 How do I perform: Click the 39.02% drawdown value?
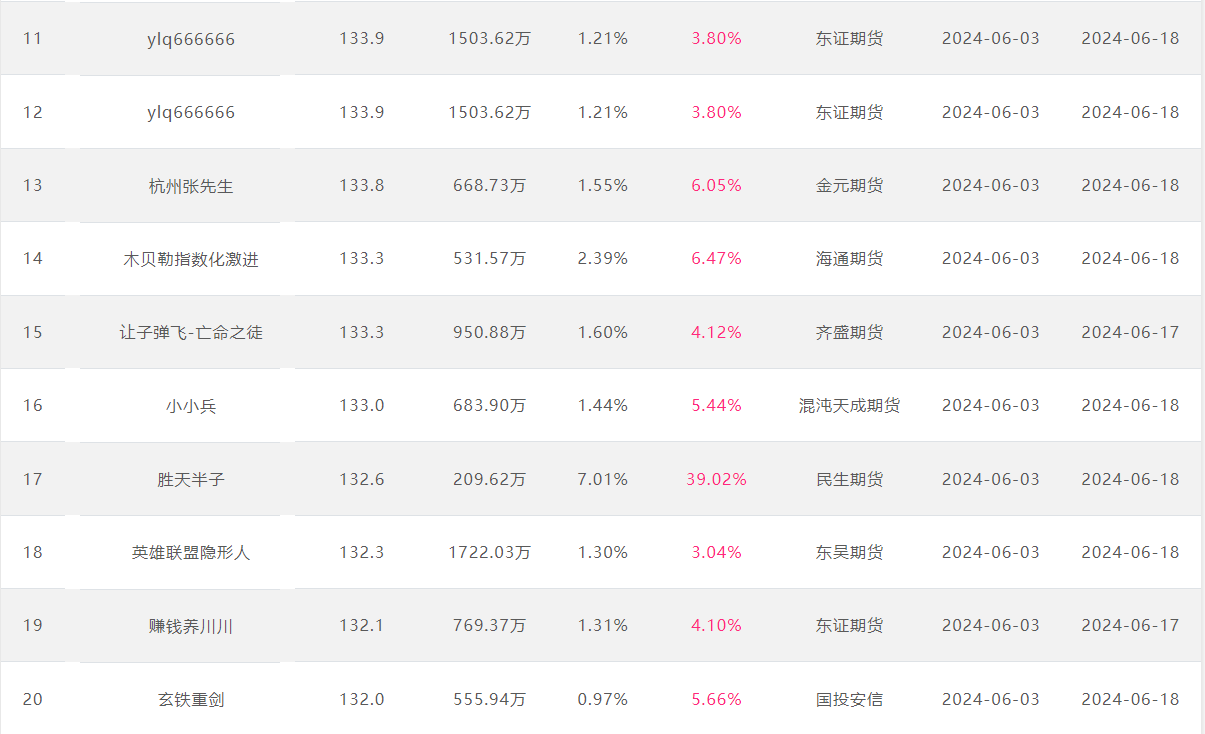pos(716,479)
